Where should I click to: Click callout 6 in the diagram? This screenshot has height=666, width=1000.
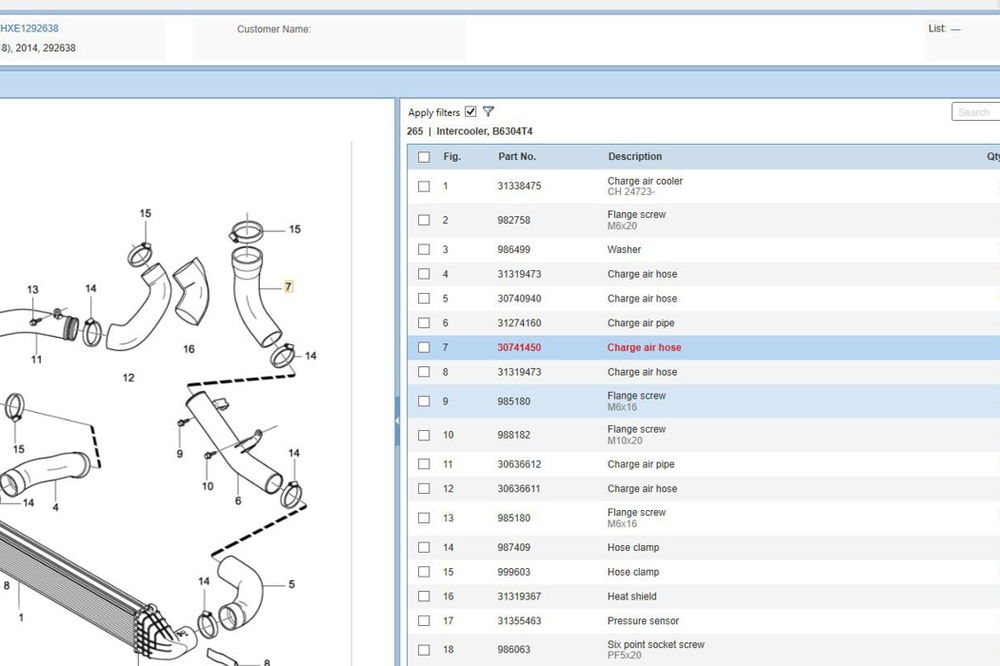click(238, 501)
